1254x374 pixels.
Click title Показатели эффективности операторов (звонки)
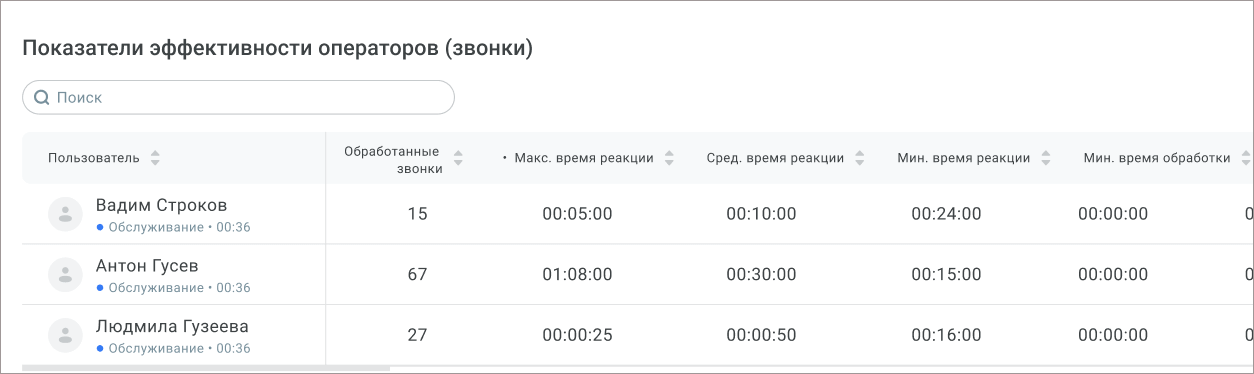[277, 49]
